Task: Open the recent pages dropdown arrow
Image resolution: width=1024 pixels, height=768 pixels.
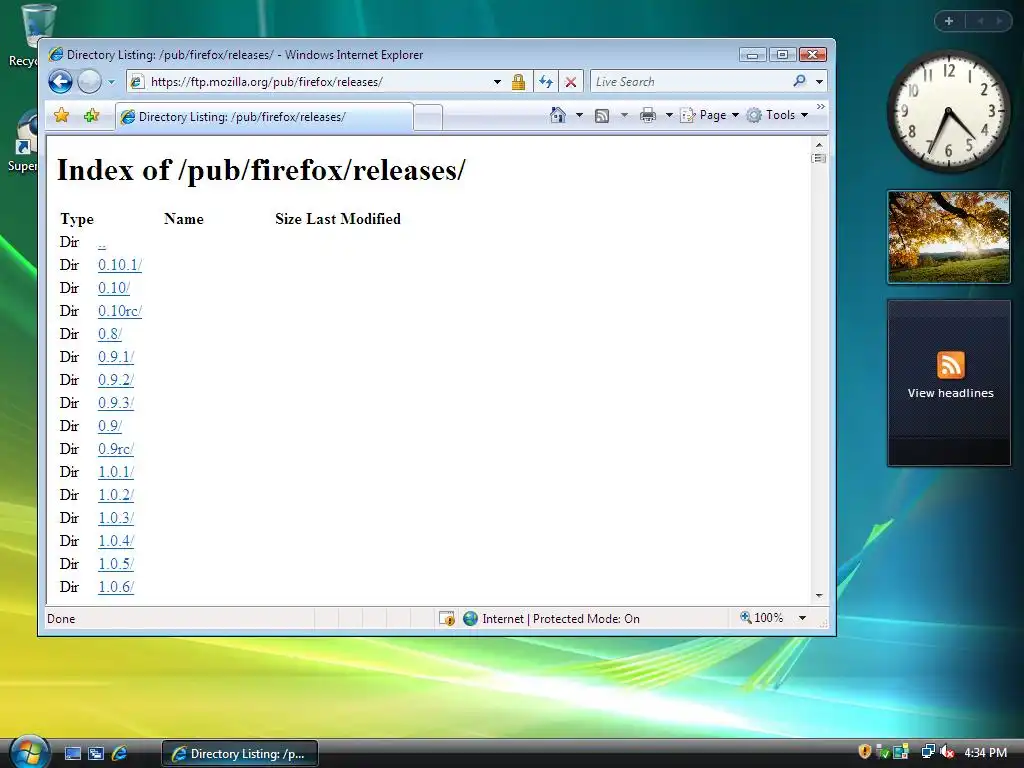Action: coord(112,82)
